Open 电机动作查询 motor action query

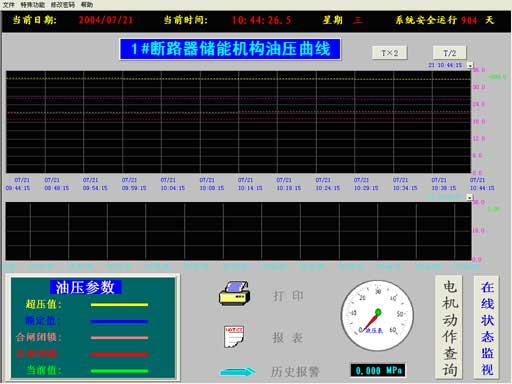pyautogui.click(x=449, y=327)
